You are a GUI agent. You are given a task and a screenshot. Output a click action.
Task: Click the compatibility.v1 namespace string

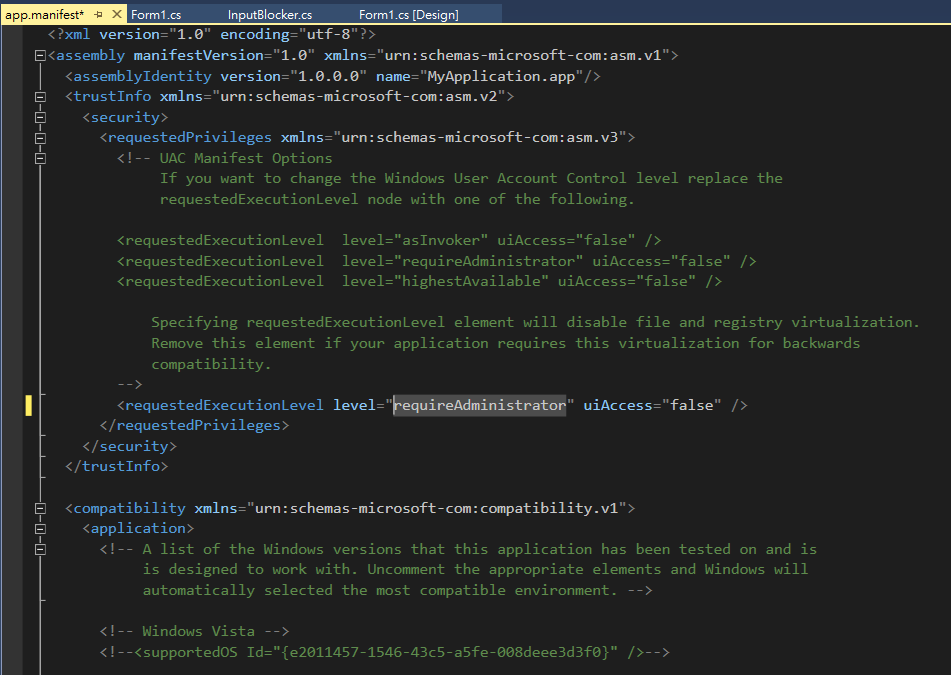[436, 508]
